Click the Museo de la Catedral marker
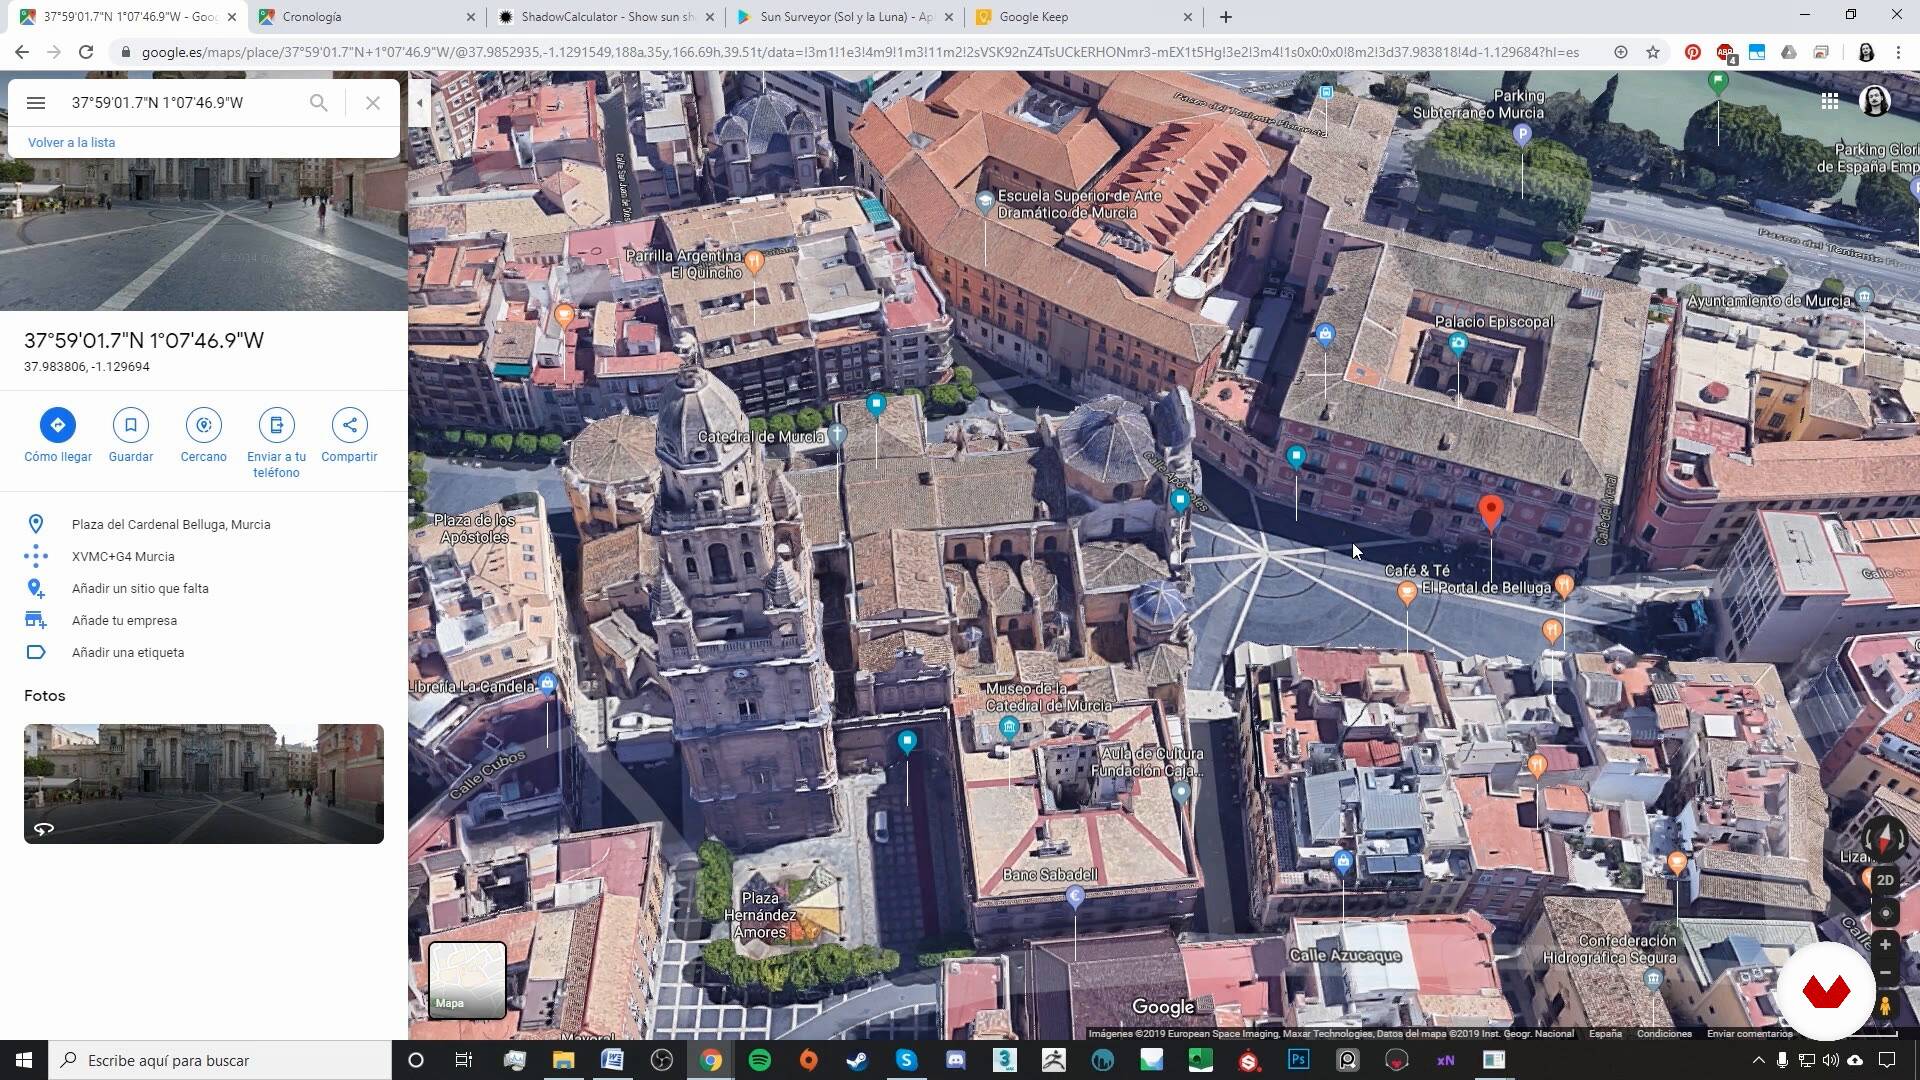Image resolution: width=1920 pixels, height=1080 pixels. pos(1009,727)
